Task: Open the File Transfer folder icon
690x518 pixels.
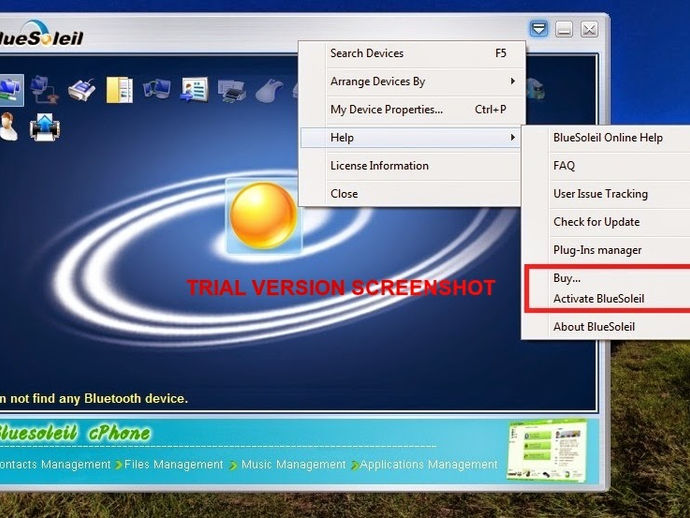Action: 119,90
